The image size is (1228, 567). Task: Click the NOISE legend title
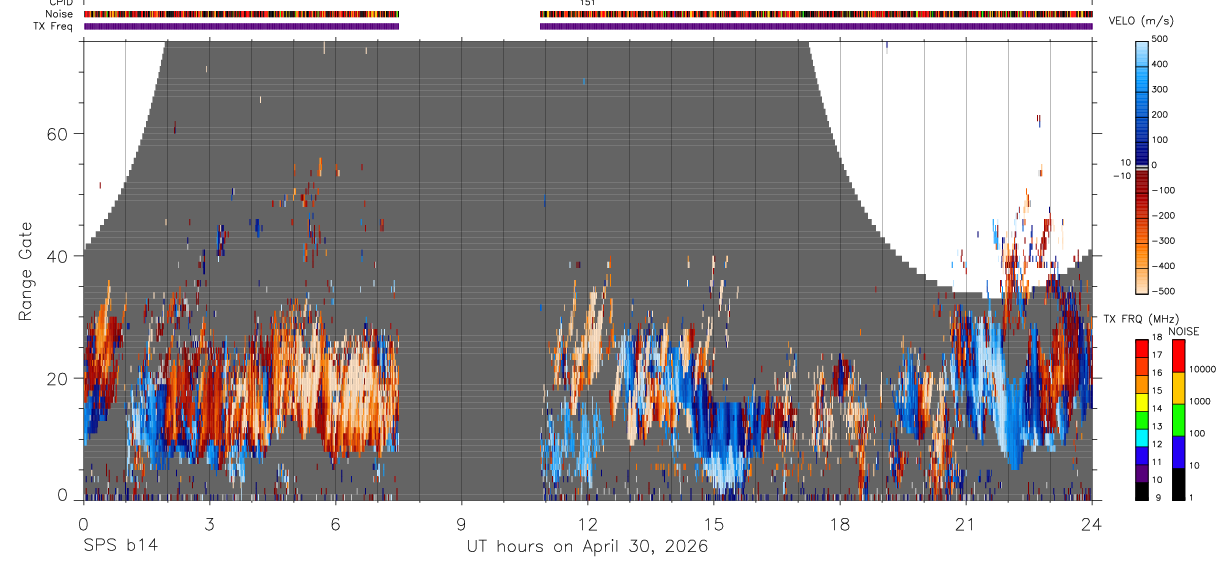pos(1185,331)
